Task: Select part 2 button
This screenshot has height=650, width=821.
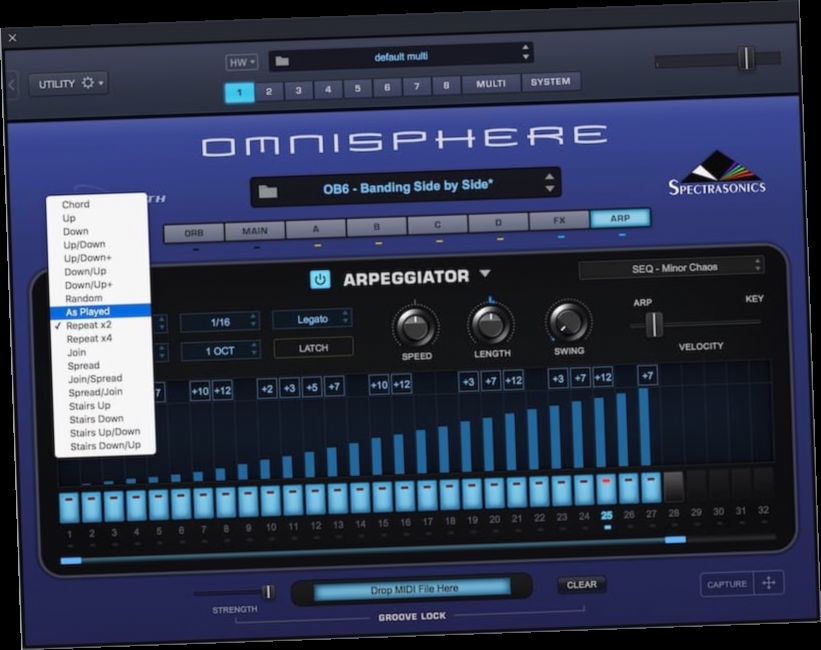Action: click(269, 91)
